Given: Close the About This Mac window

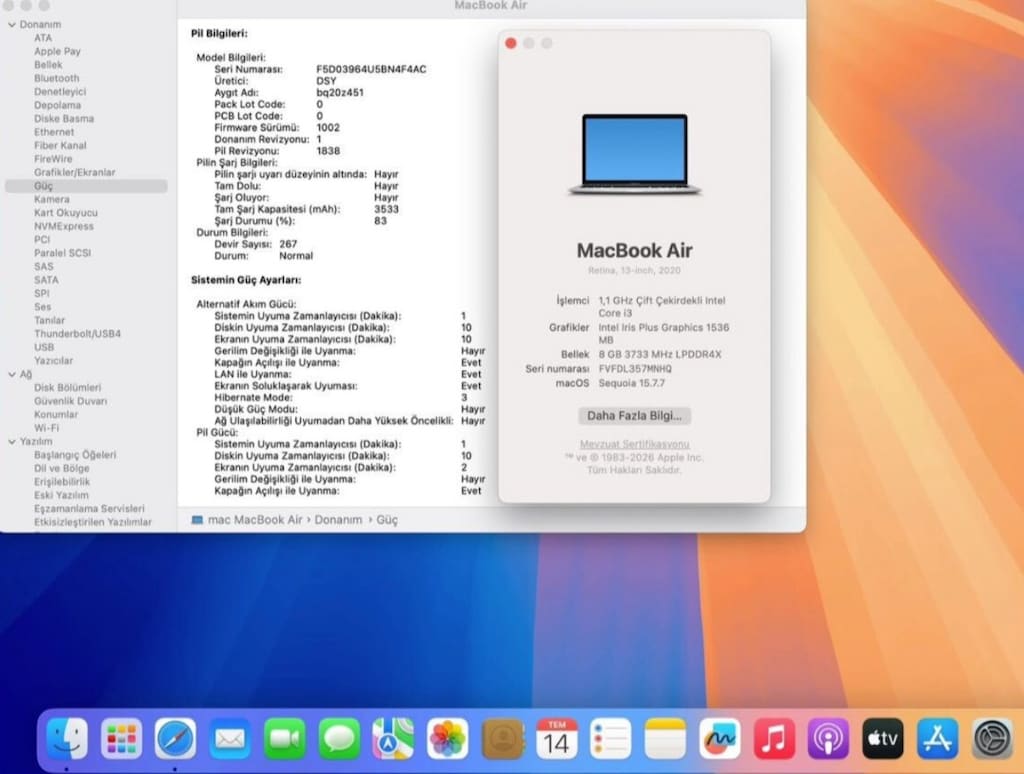Looking at the screenshot, I should pyautogui.click(x=511, y=43).
